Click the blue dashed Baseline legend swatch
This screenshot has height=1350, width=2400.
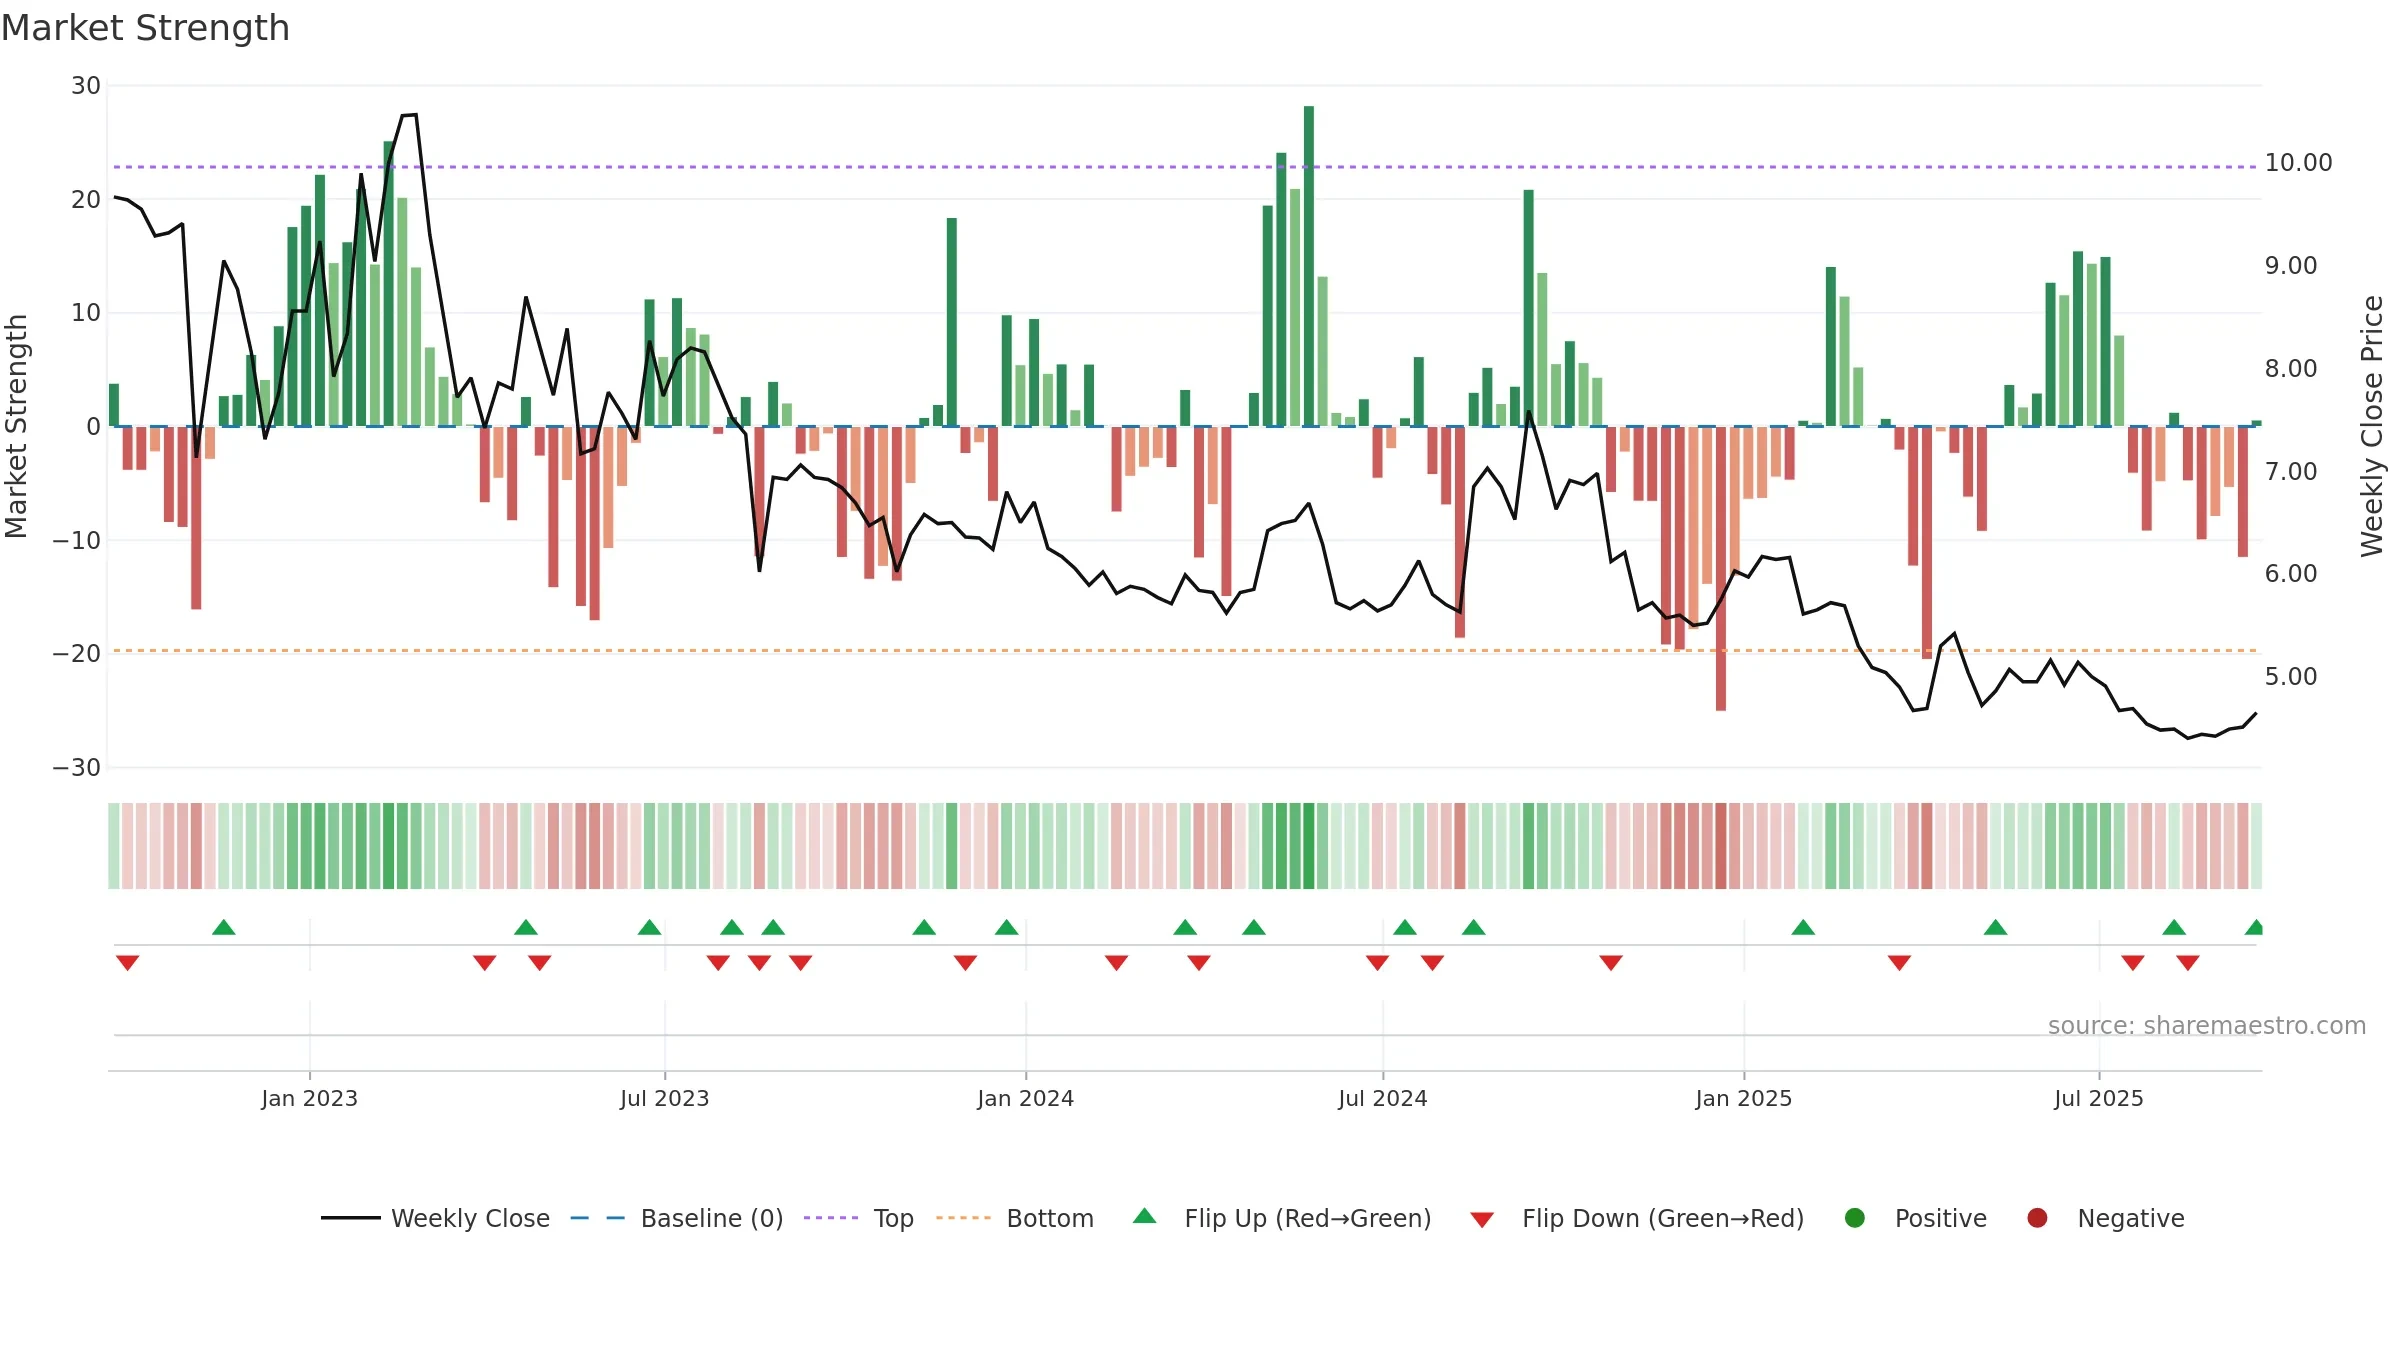pyautogui.click(x=598, y=1218)
